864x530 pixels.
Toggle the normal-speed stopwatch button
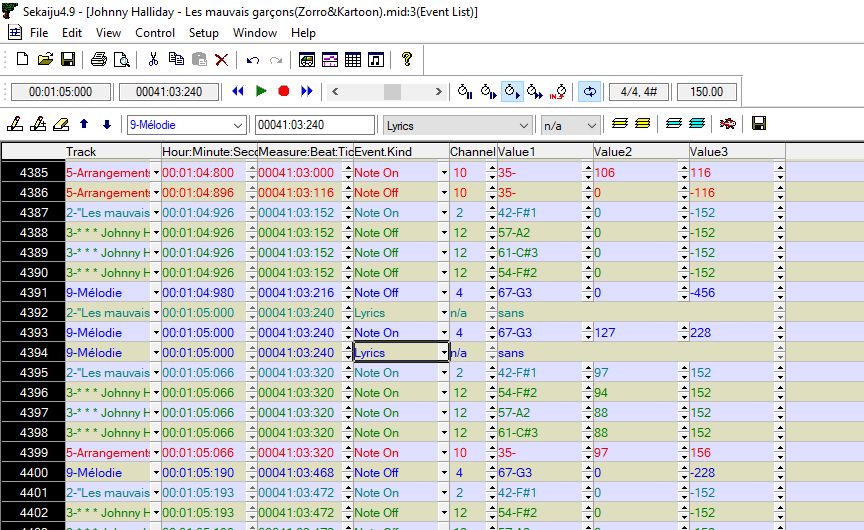click(x=511, y=91)
